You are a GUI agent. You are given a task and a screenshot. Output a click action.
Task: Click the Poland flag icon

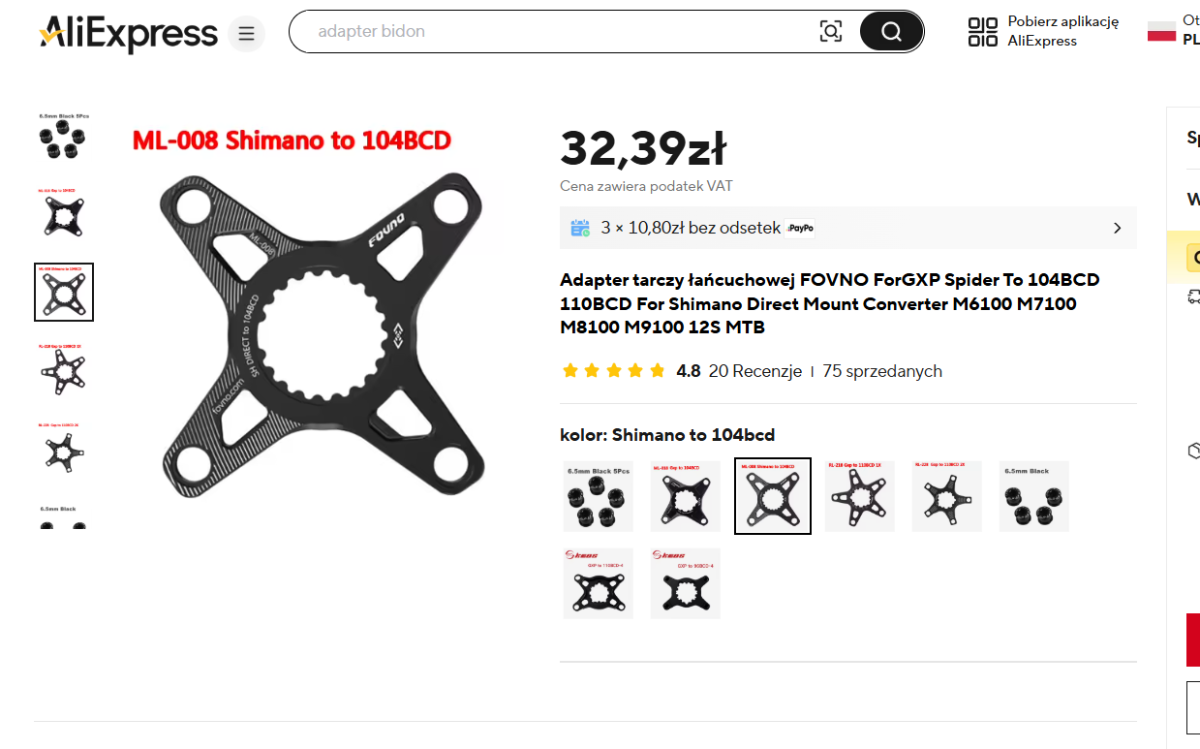pos(1161,31)
